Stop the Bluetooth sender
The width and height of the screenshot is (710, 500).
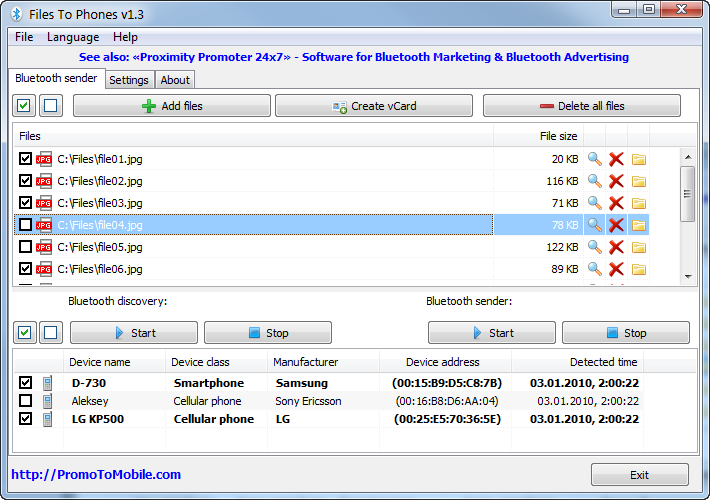(x=626, y=333)
